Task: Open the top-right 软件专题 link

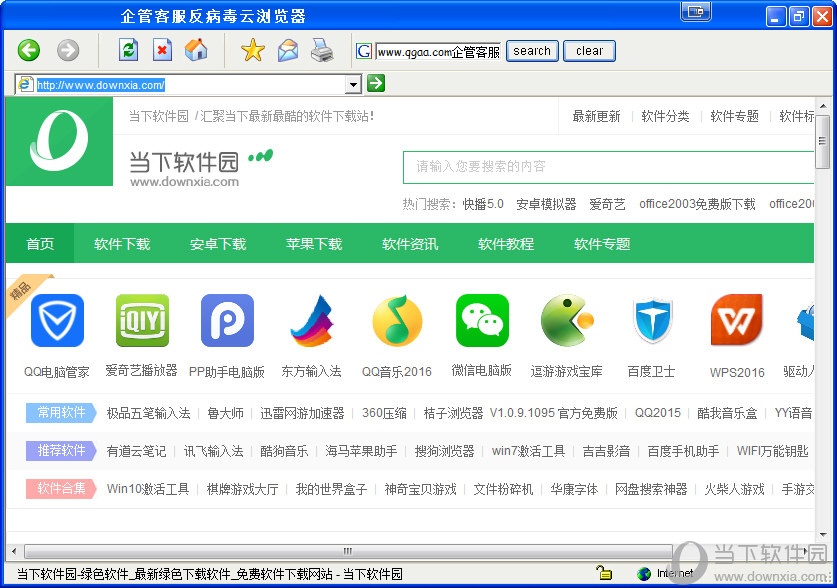Action: (735, 116)
